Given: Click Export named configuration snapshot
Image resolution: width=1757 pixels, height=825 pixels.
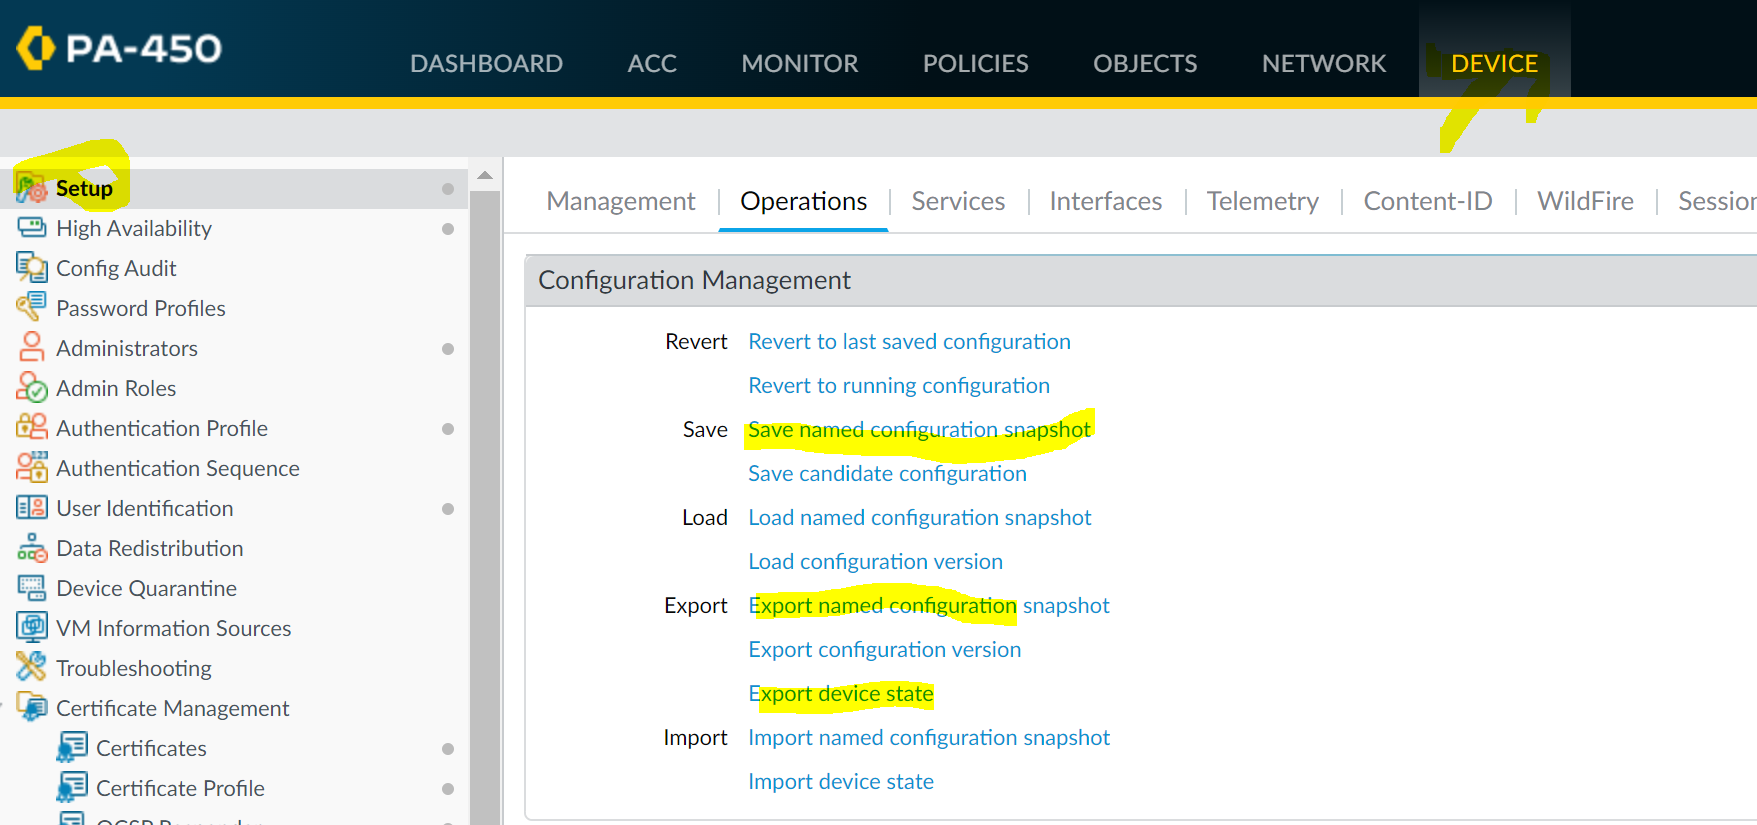Looking at the screenshot, I should [929, 605].
